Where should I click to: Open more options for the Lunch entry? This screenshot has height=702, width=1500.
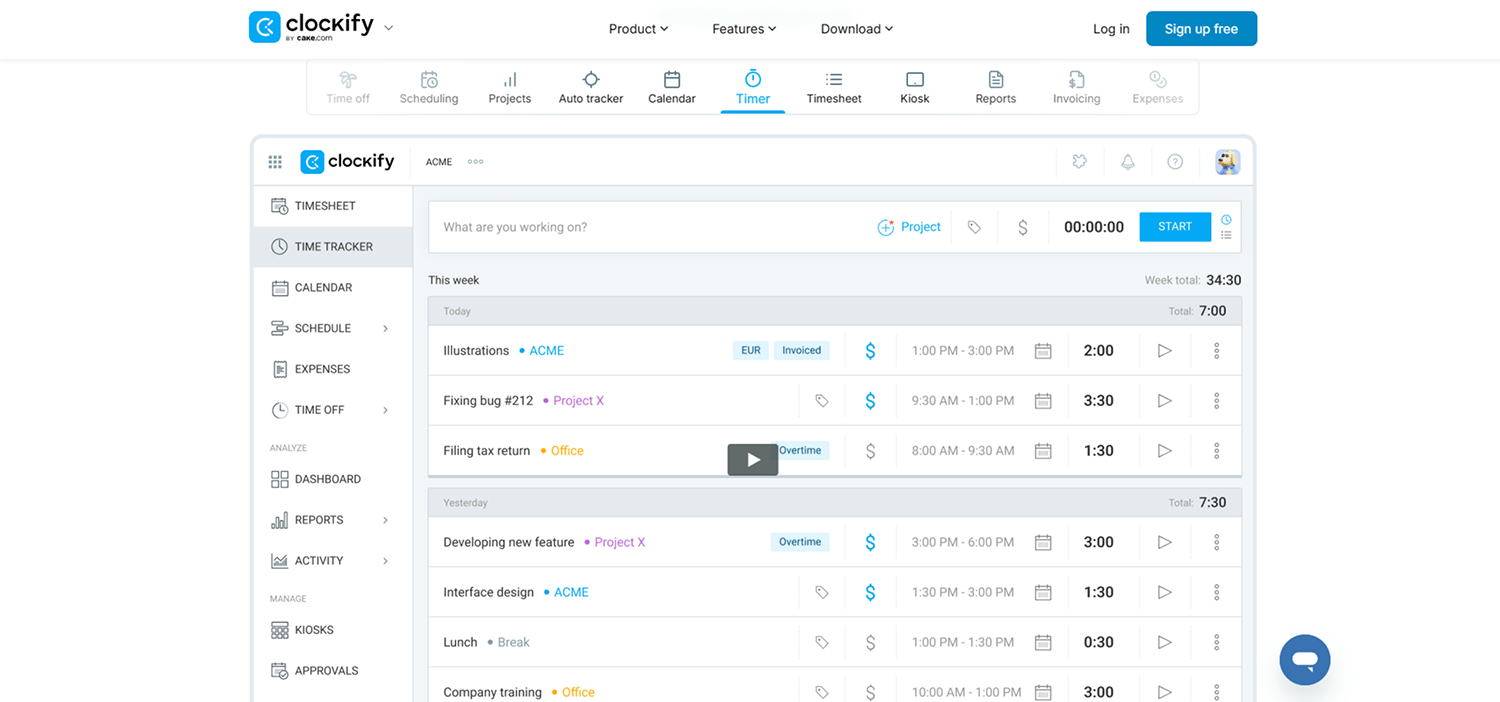pyautogui.click(x=1217, y=642)
